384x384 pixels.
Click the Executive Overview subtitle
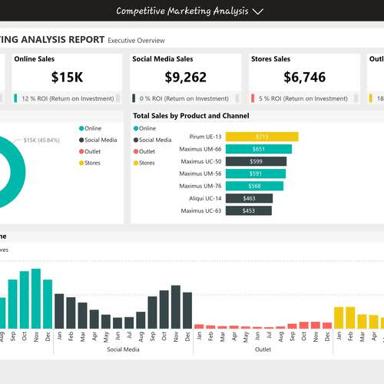tap(136, 41)
